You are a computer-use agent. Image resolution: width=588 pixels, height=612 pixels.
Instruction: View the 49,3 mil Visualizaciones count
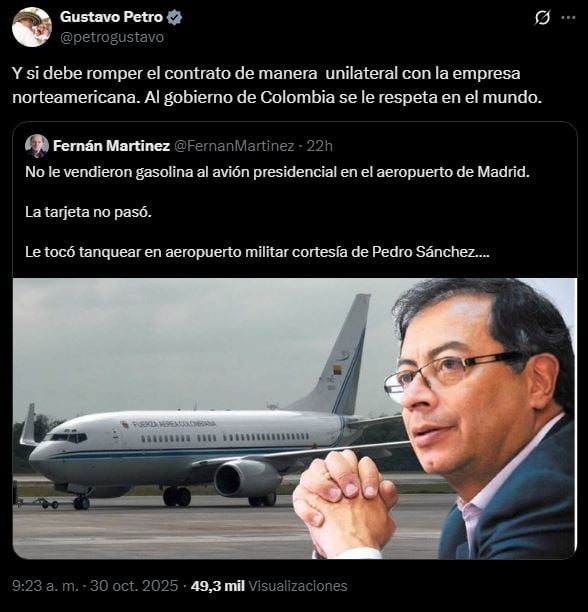(x=269, y=586)
